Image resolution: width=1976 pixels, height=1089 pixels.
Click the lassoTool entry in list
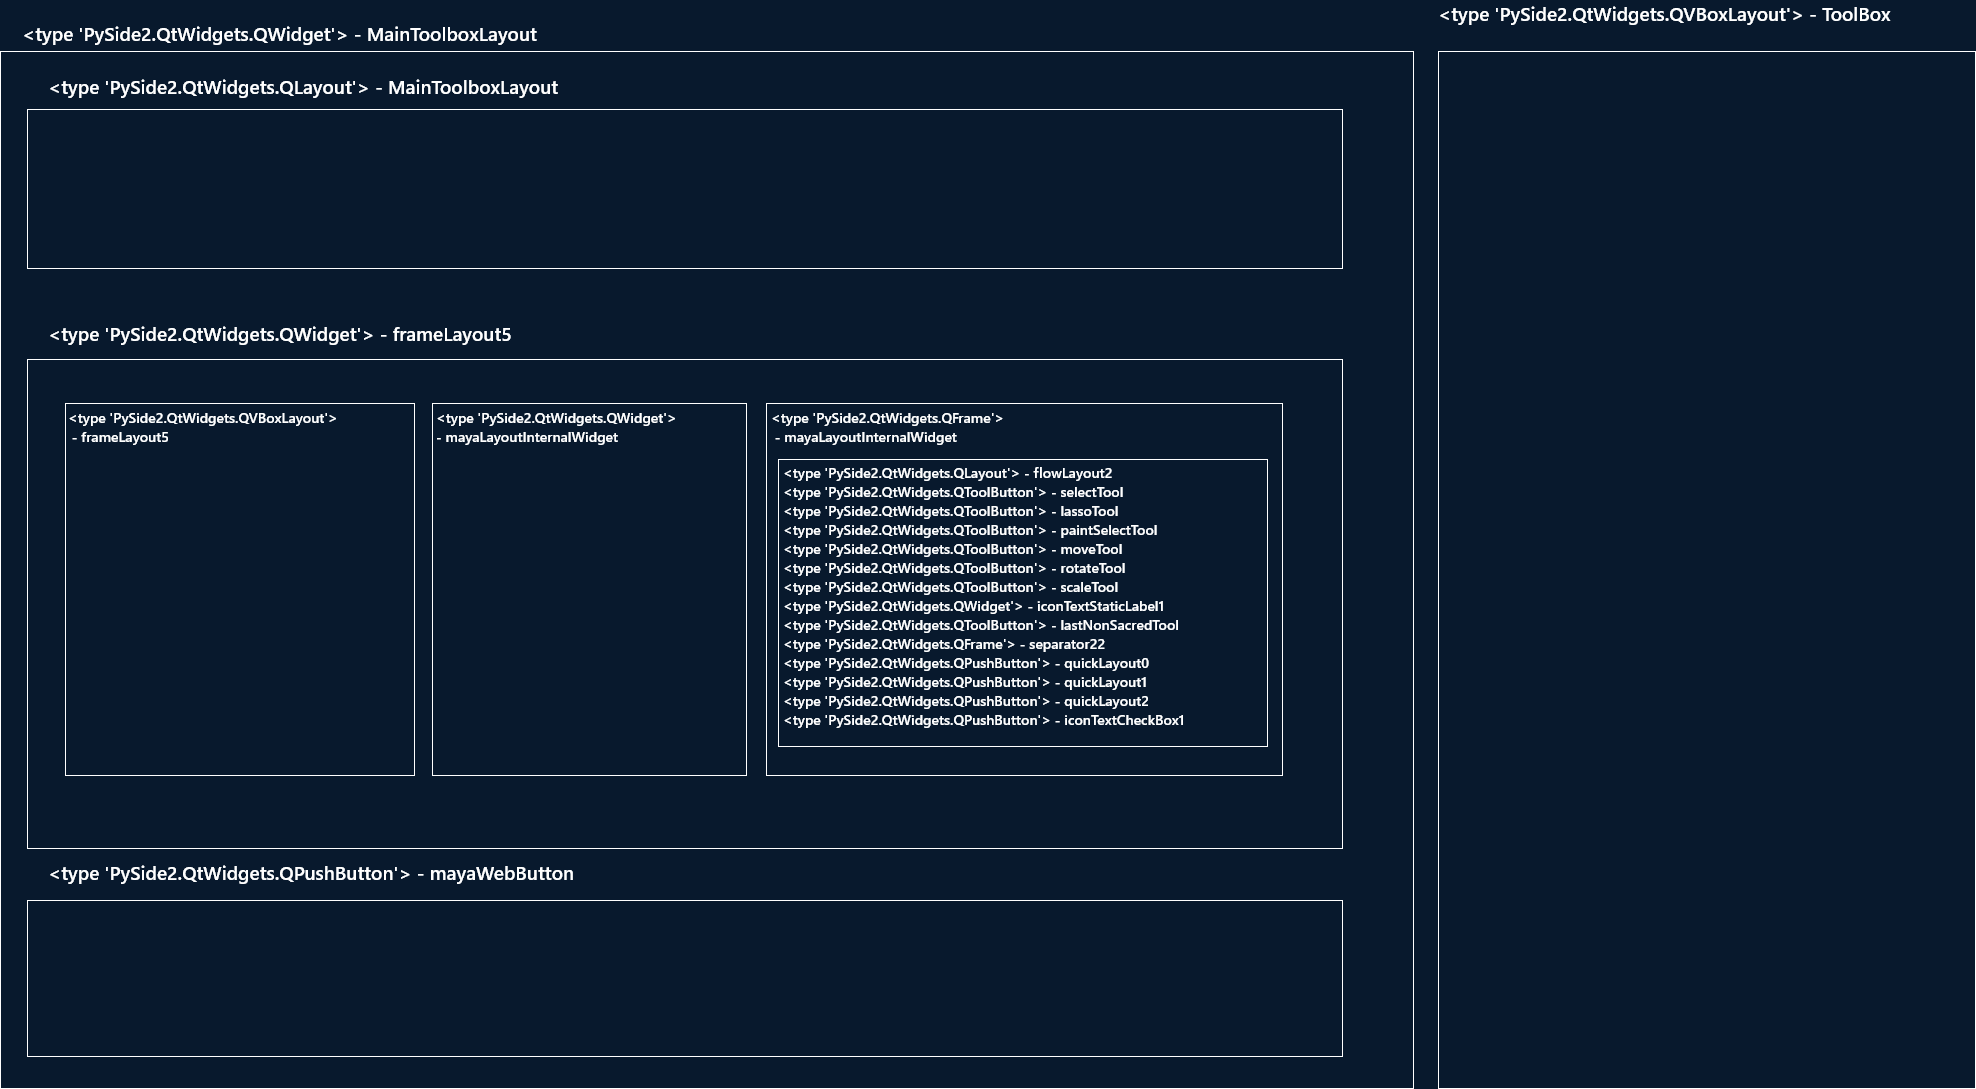point(950,512)
